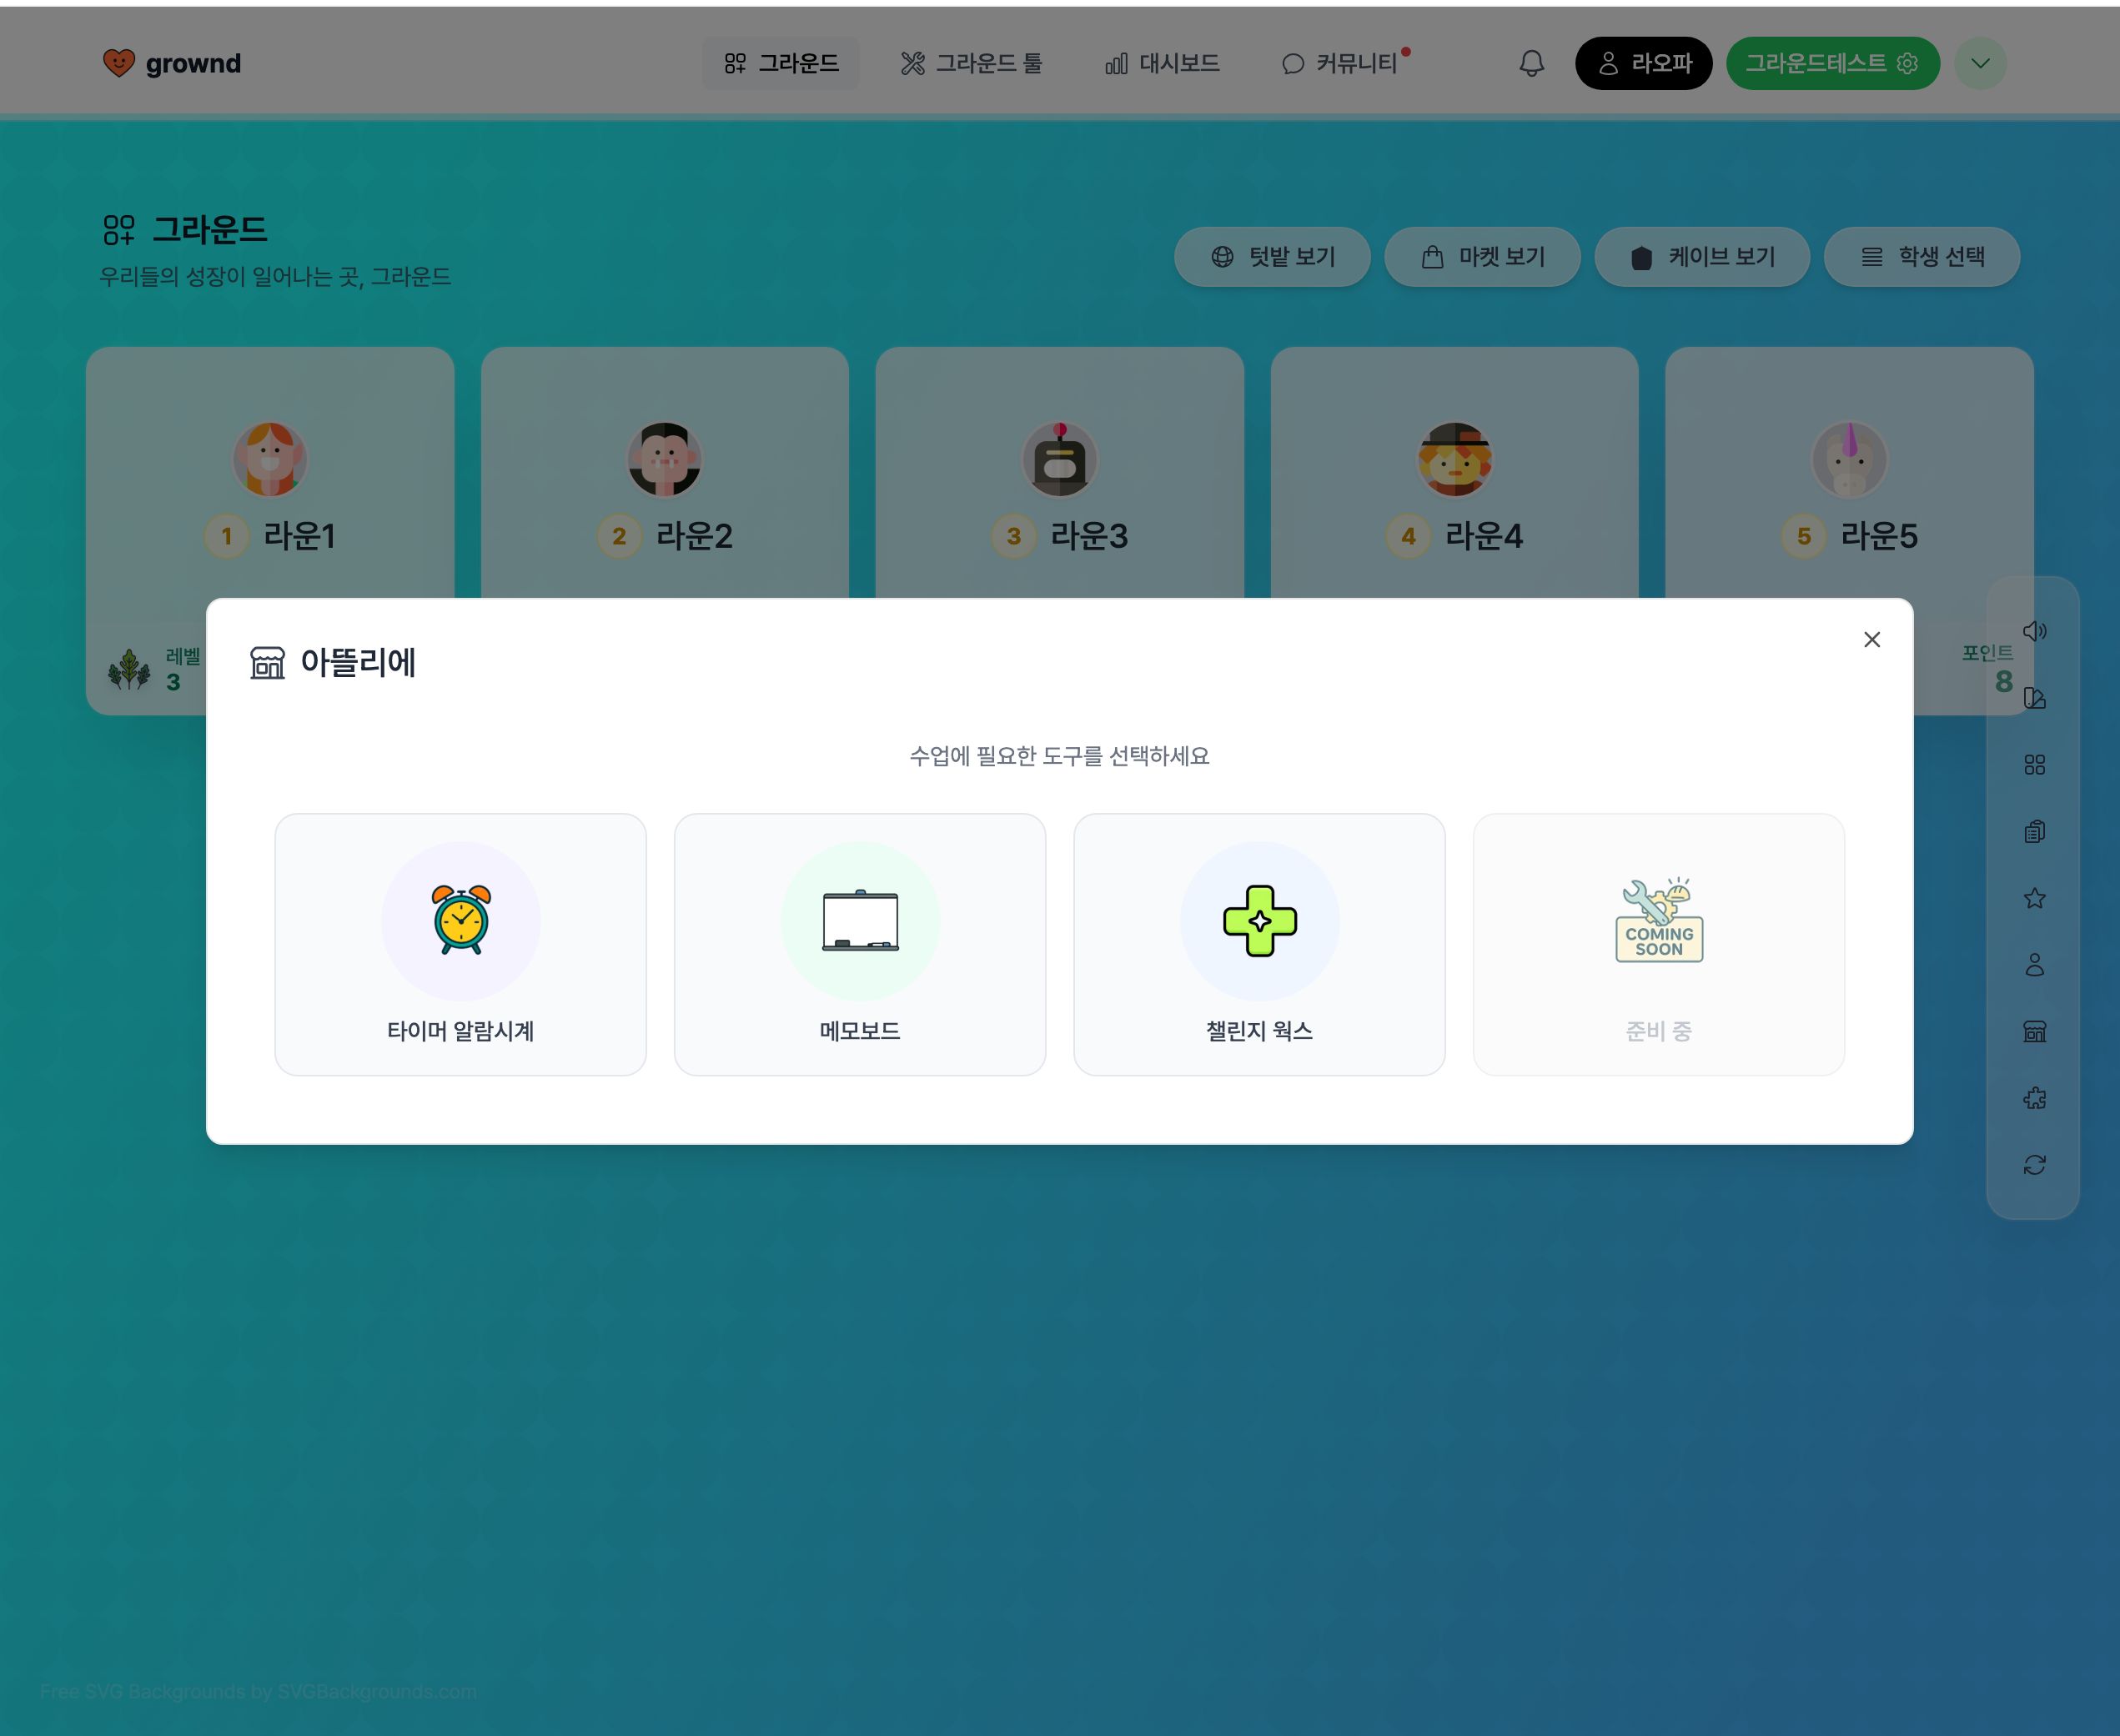Viewport: 2120px width, 1736px height.
Task: Click the refresh arrows icon in sidebar
Action: click(x=2034, y=1165)
